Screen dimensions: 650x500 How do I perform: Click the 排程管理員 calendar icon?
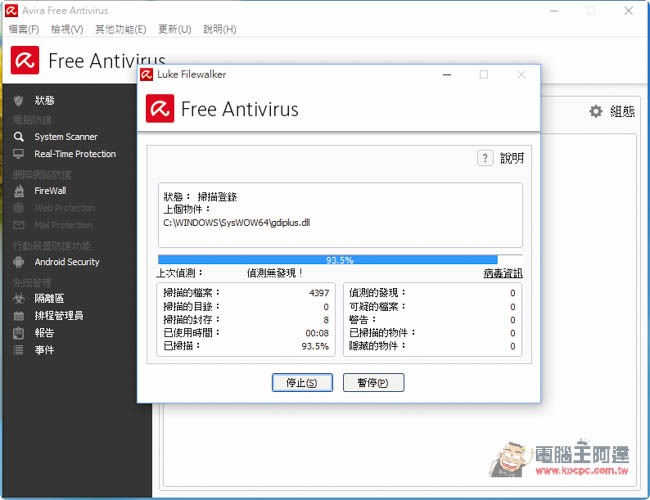point(19,316)
